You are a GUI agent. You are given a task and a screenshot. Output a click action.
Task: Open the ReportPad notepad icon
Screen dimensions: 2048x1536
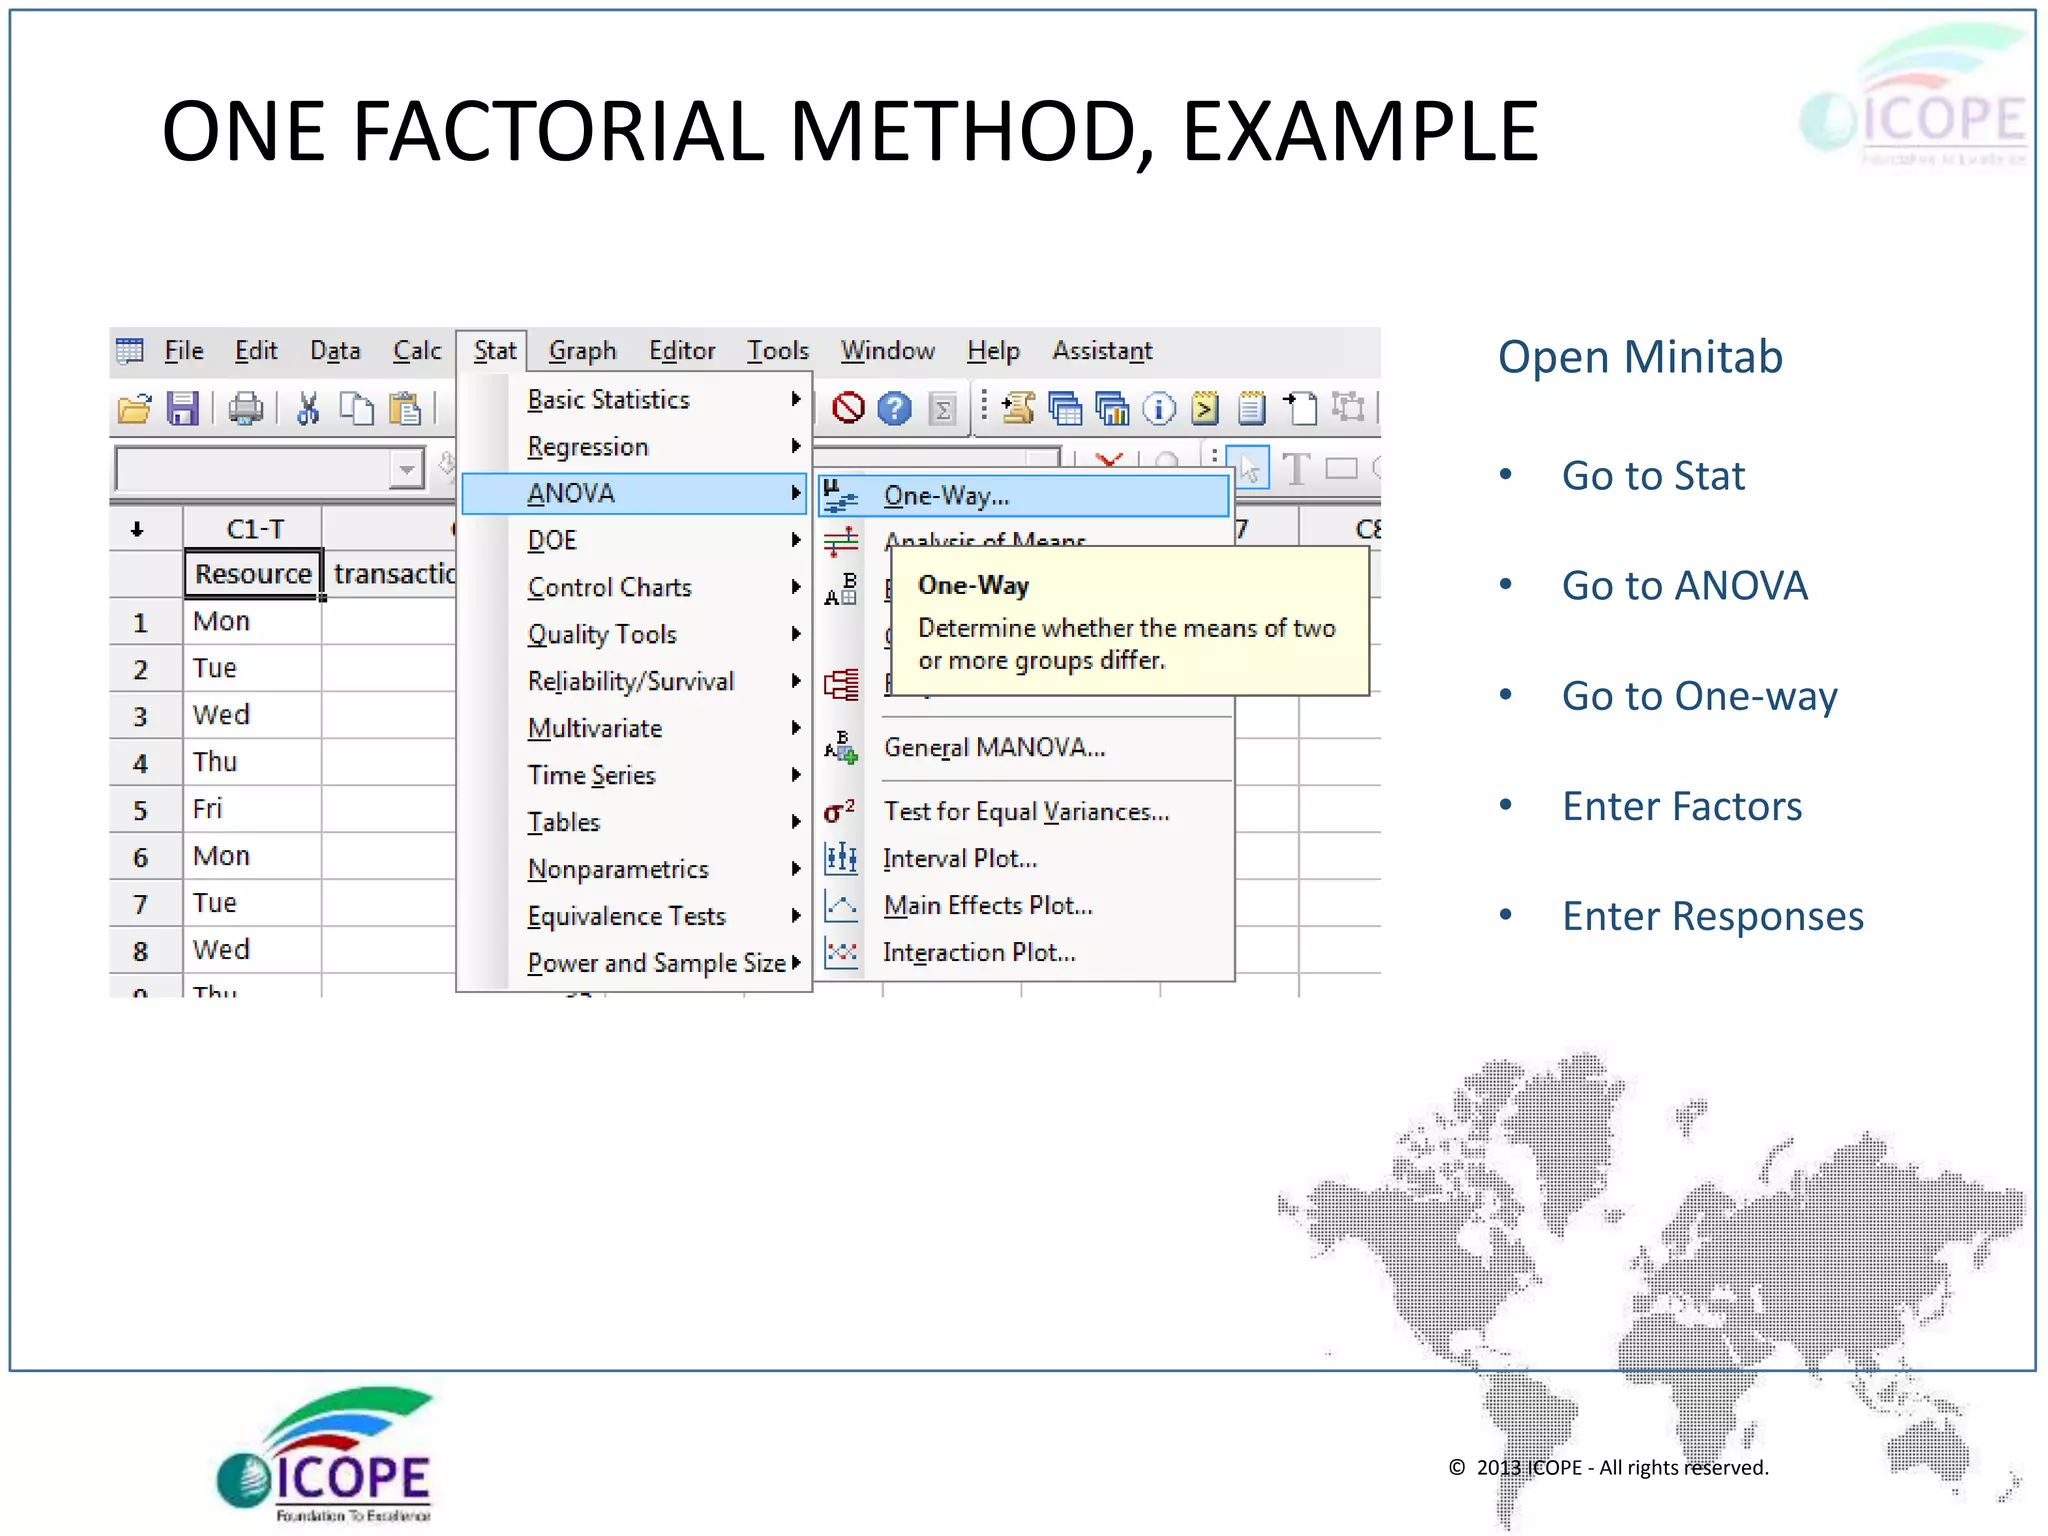[x=1252, y=408]
